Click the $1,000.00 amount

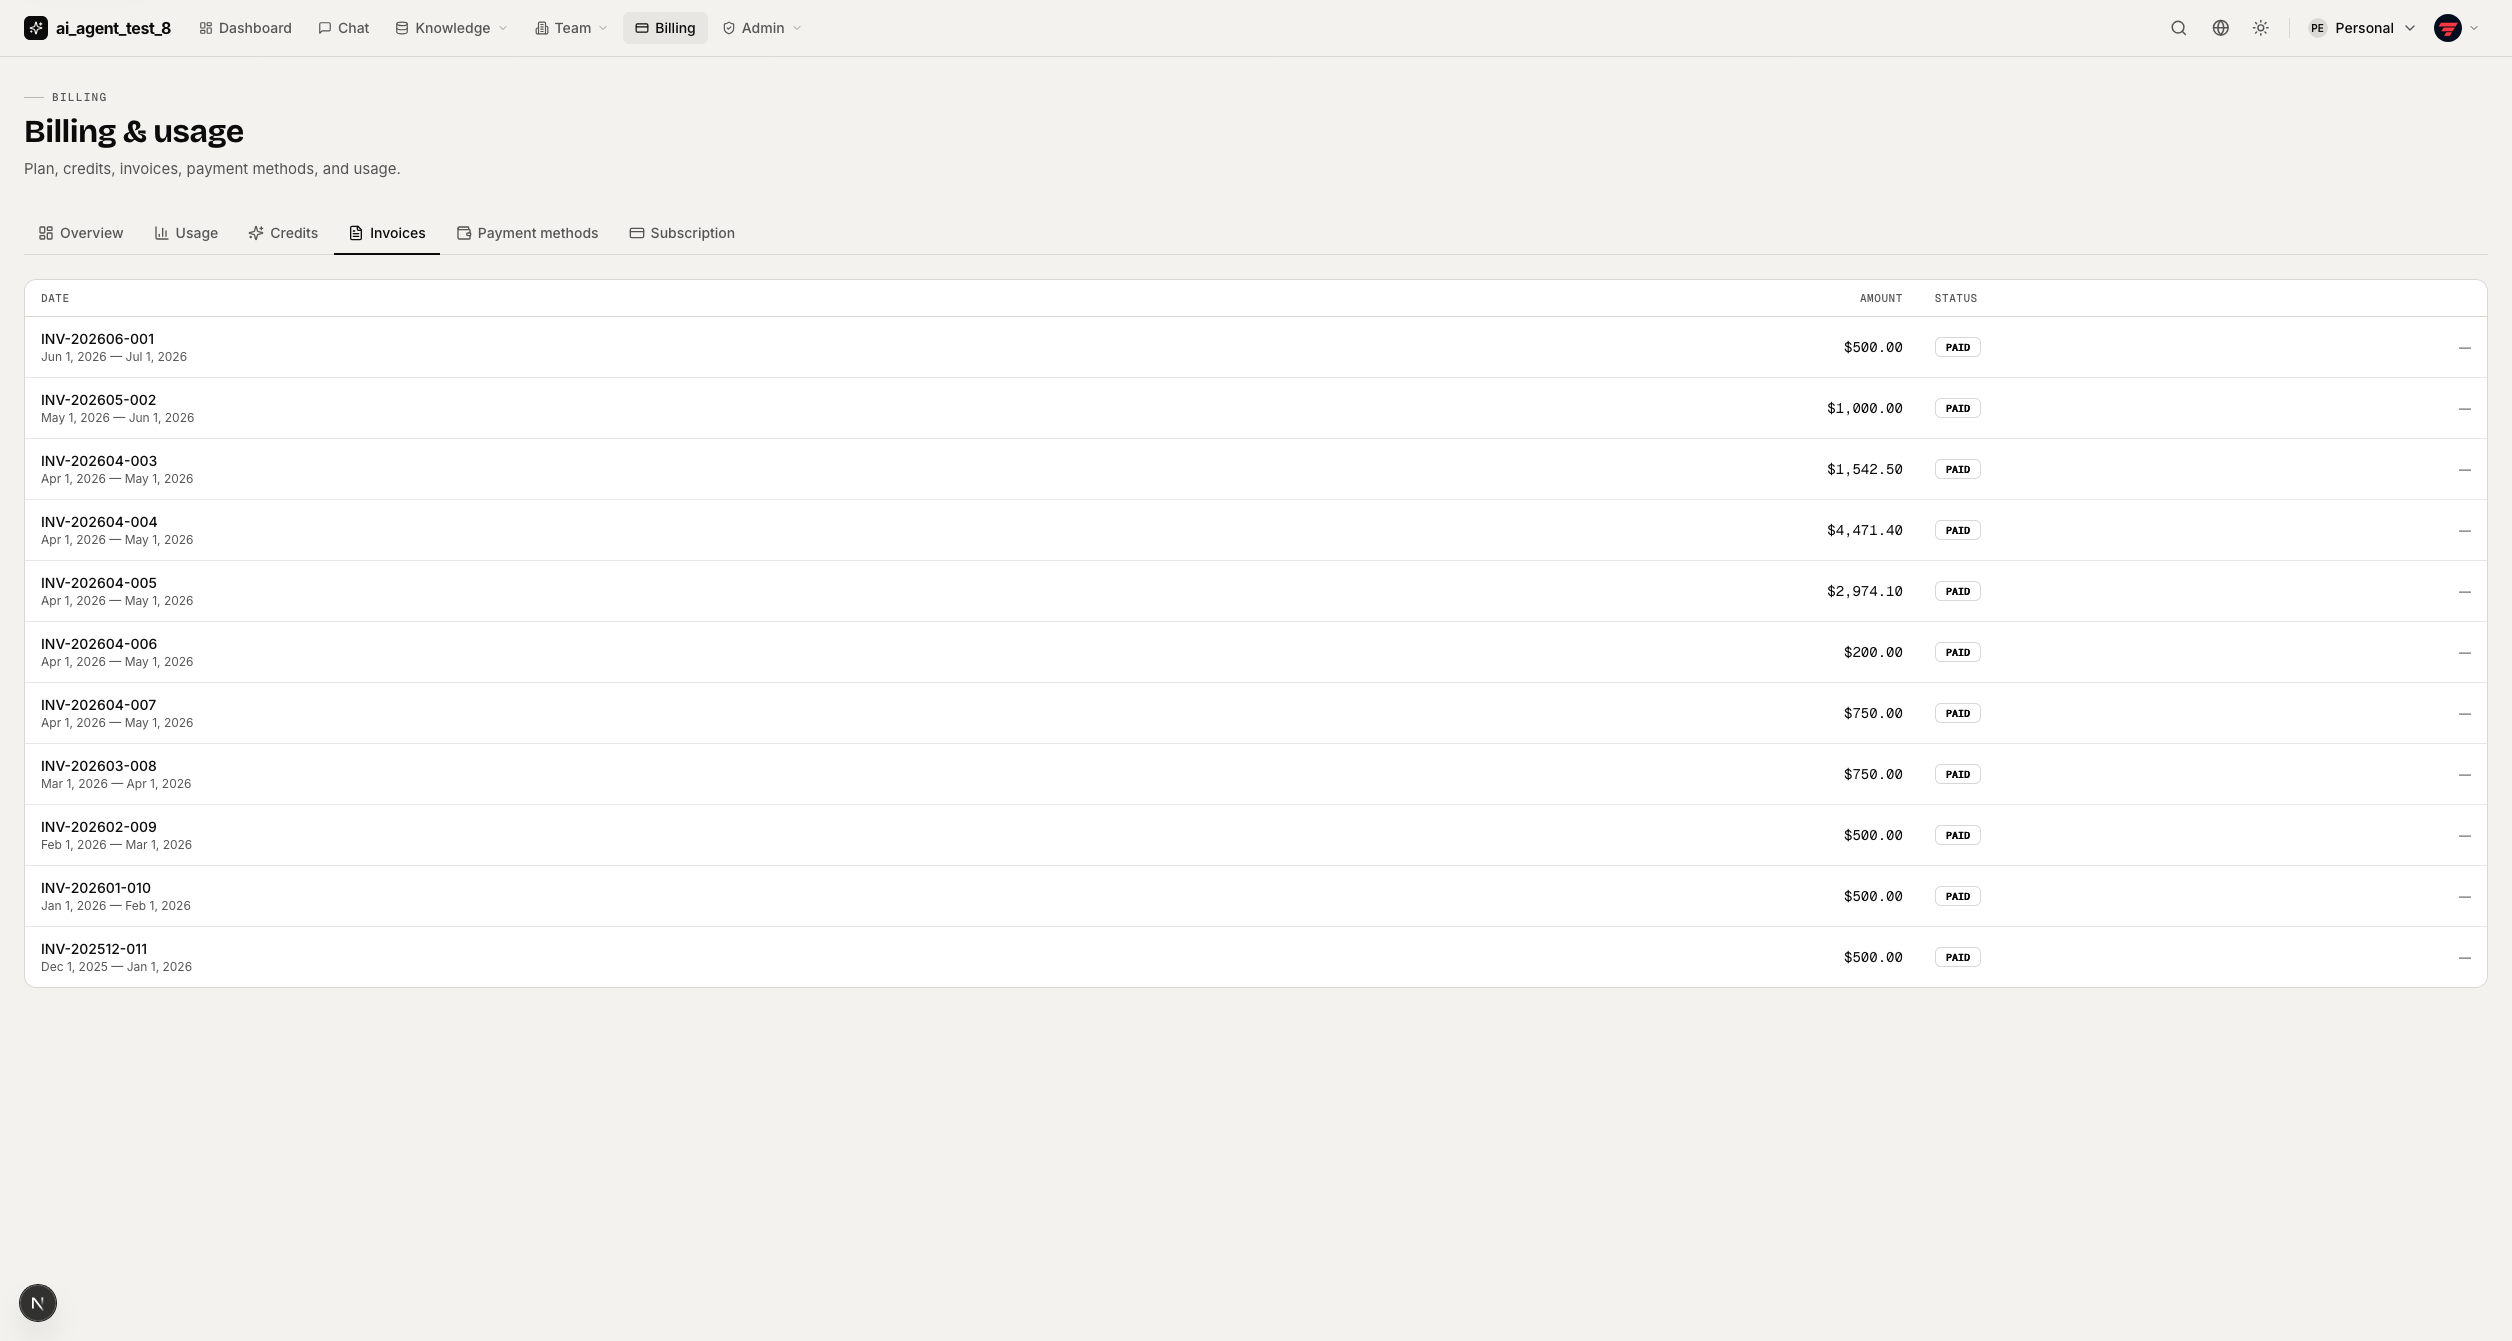(x=1864, y=408)
